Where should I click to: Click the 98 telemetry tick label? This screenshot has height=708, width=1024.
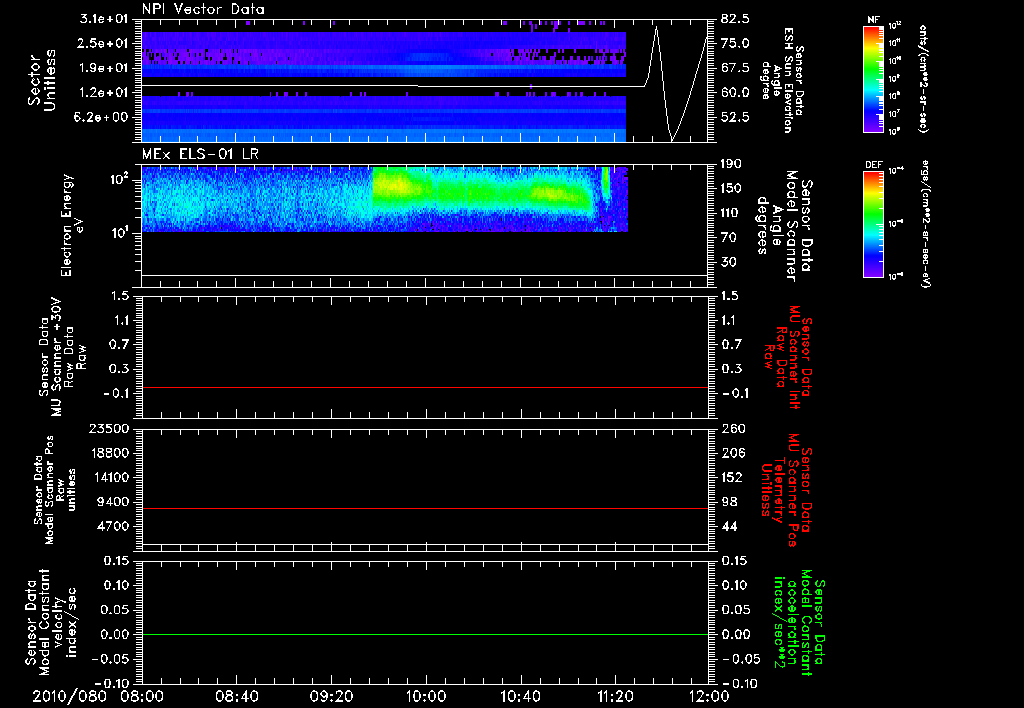point(729,502)
